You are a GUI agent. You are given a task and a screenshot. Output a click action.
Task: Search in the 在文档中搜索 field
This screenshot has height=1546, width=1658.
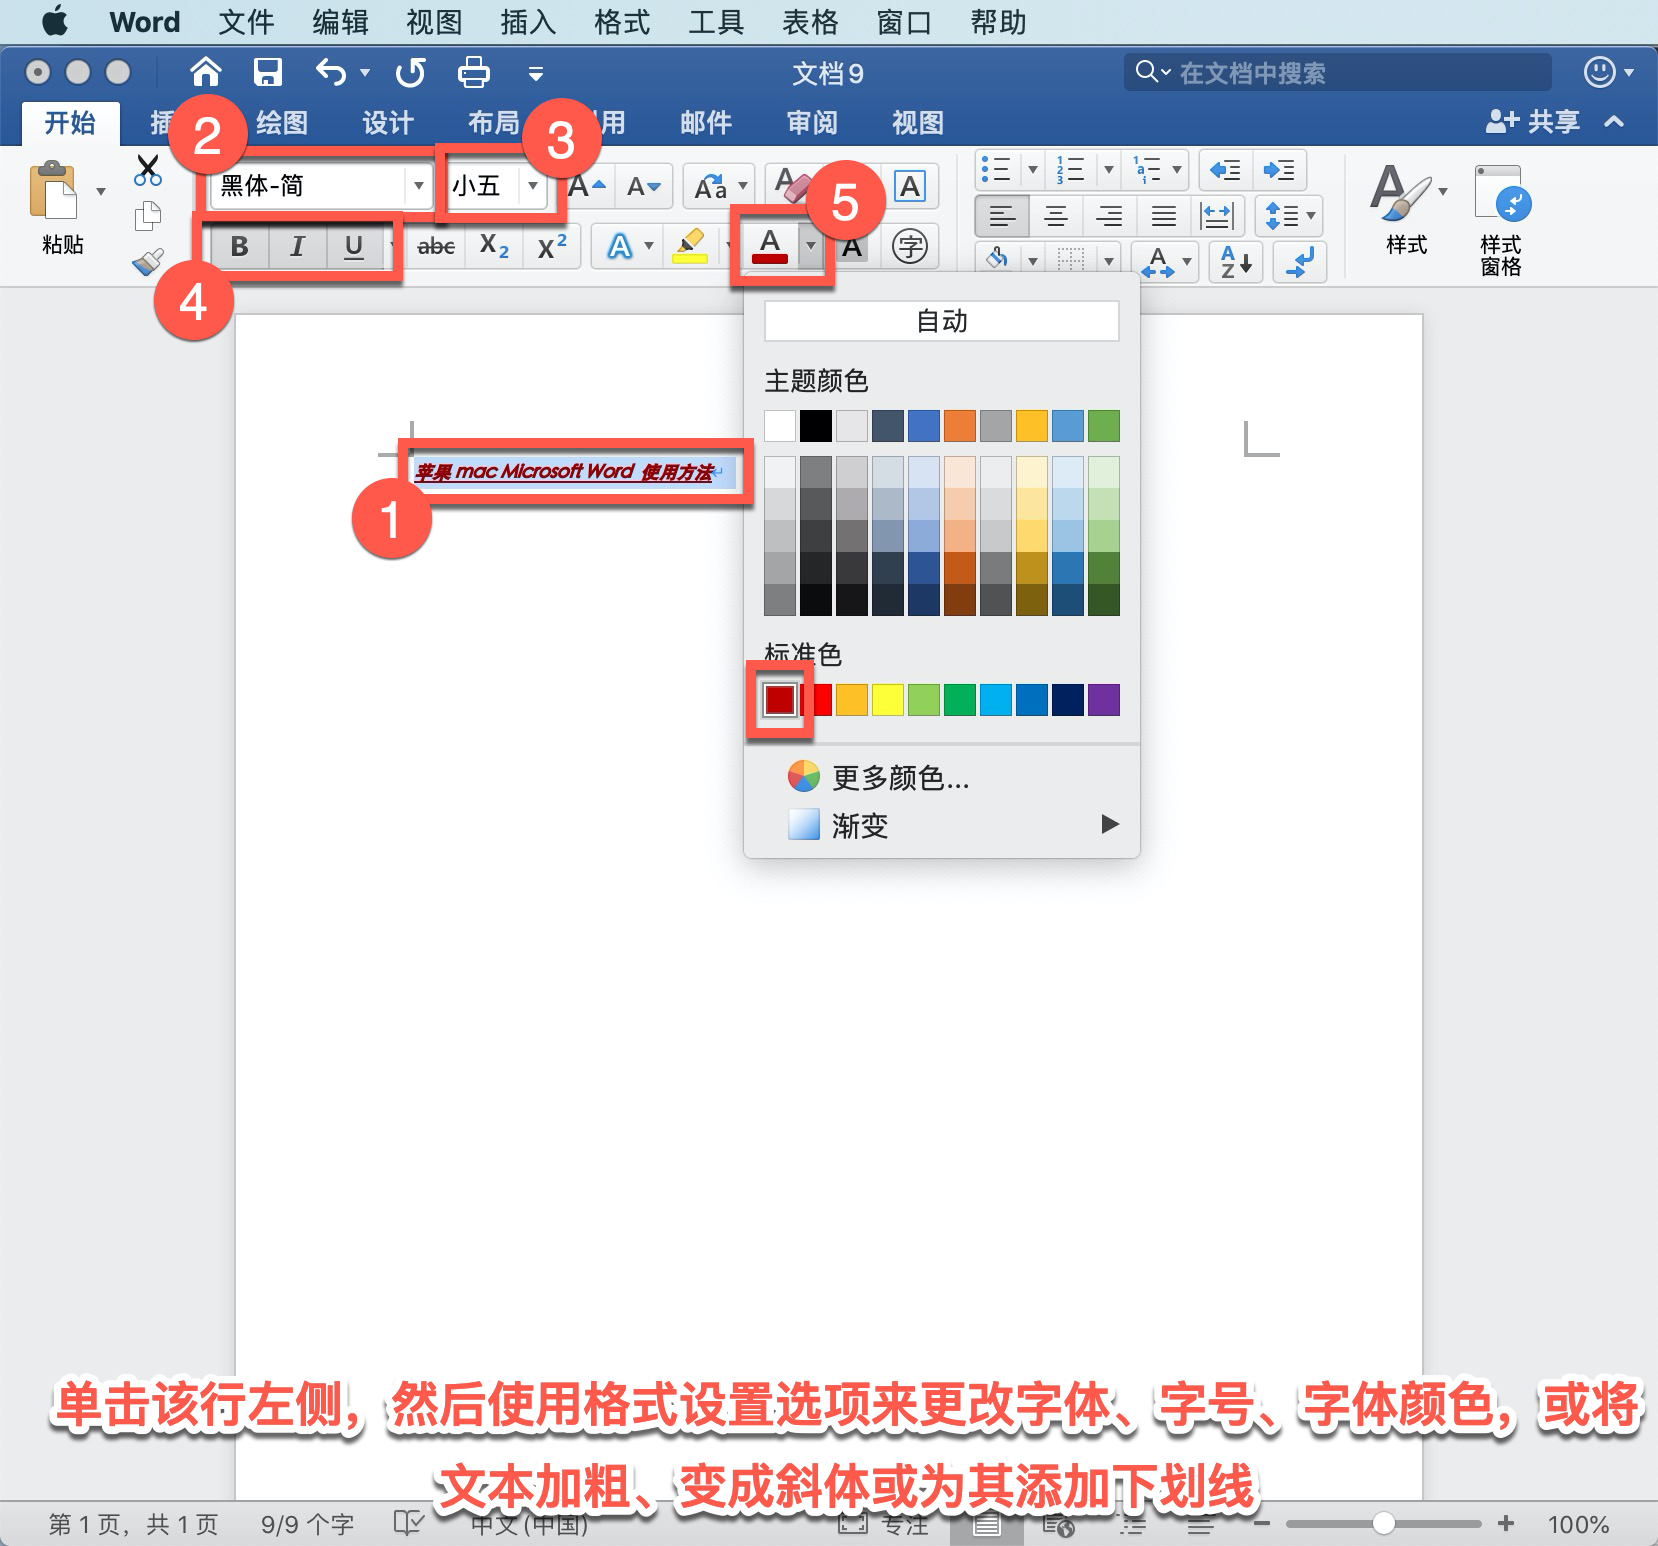coord(1338,72)
